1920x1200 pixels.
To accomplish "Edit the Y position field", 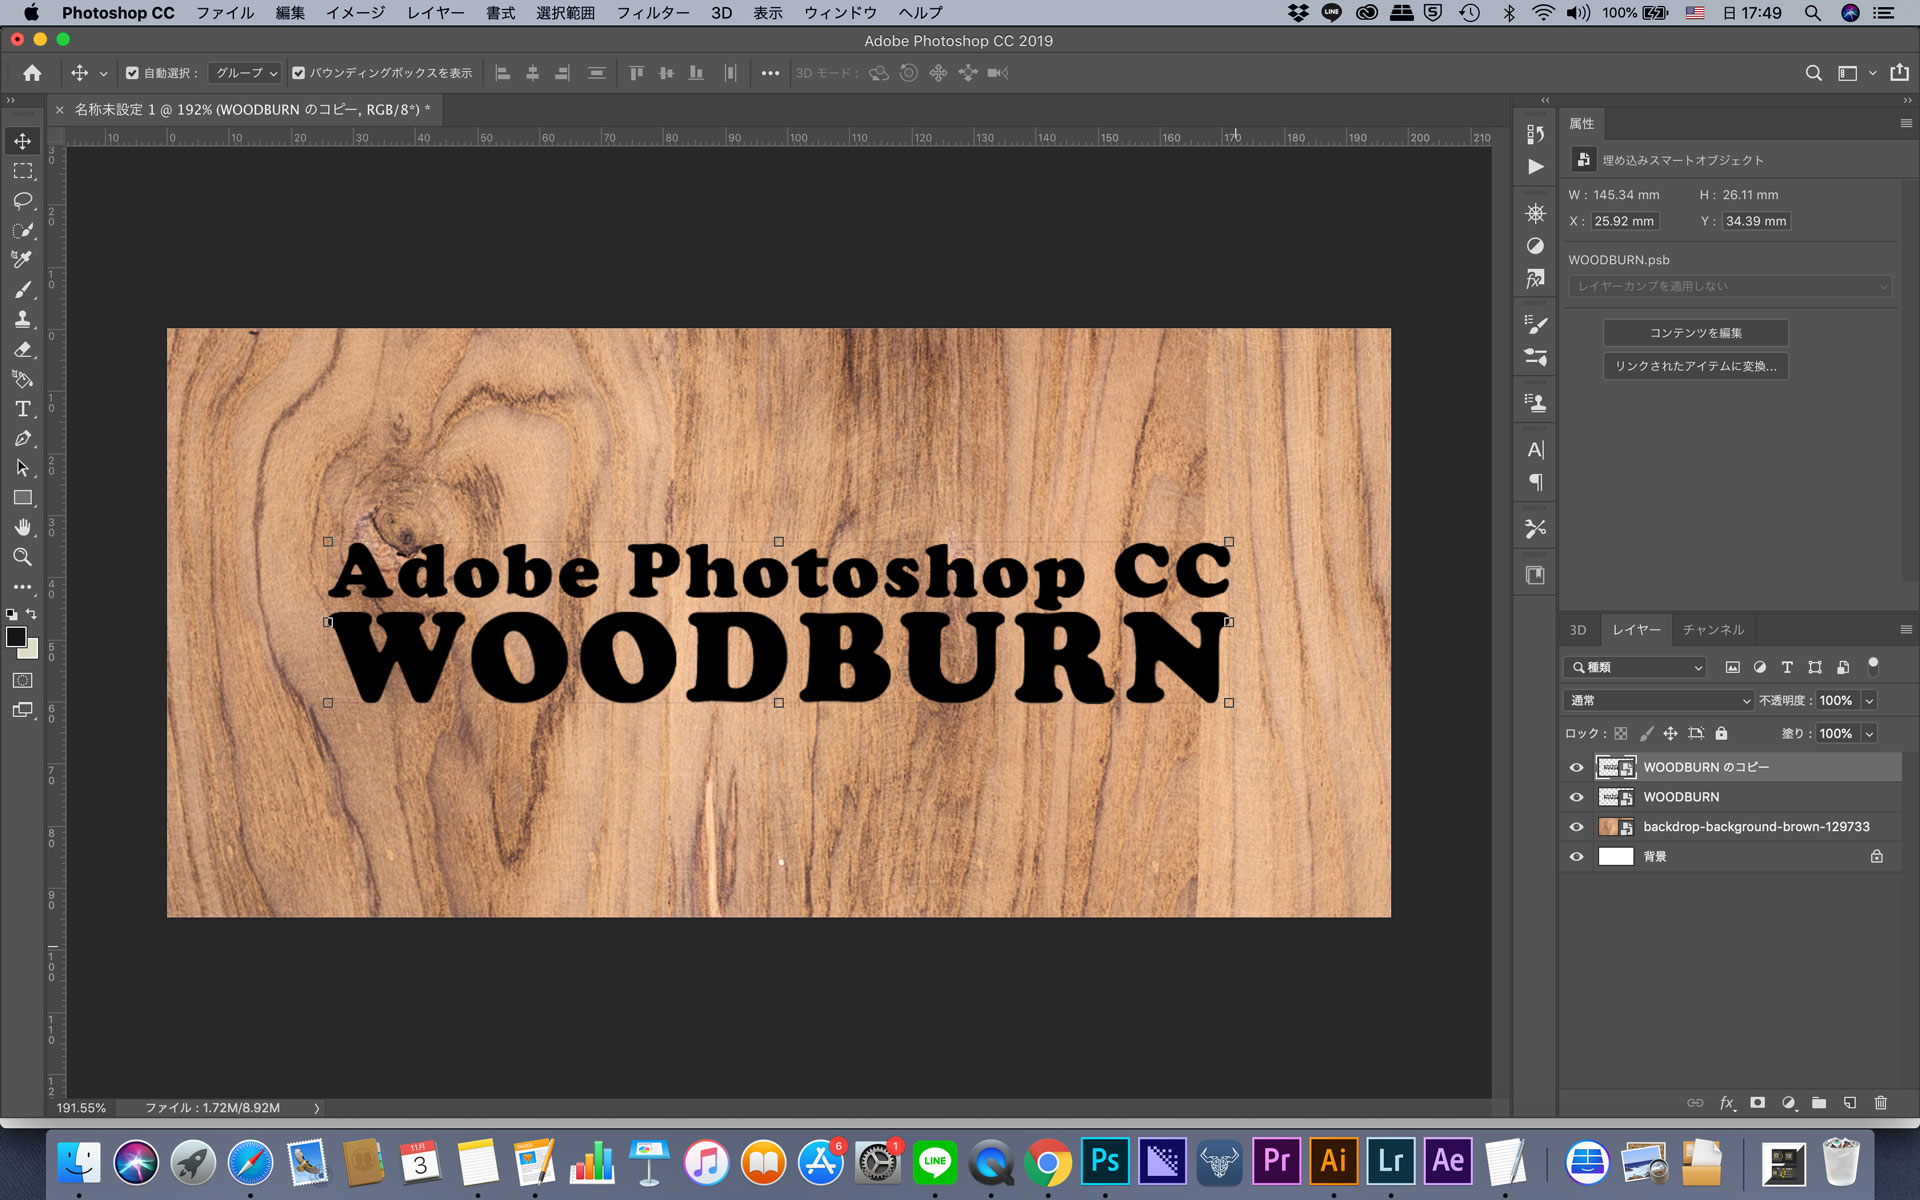I will pyautogui.click(x=1756, y=221).
